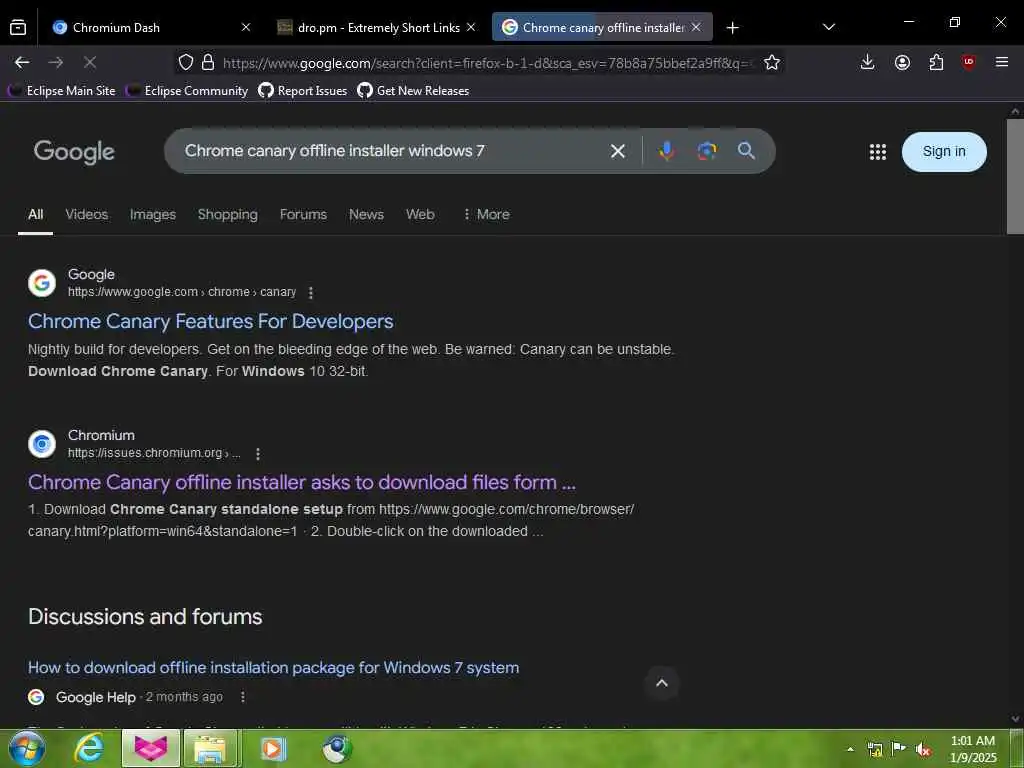The image size is (1024, 768).
Task: Open Get New Releases bookmark
Action: click(413, 91)
